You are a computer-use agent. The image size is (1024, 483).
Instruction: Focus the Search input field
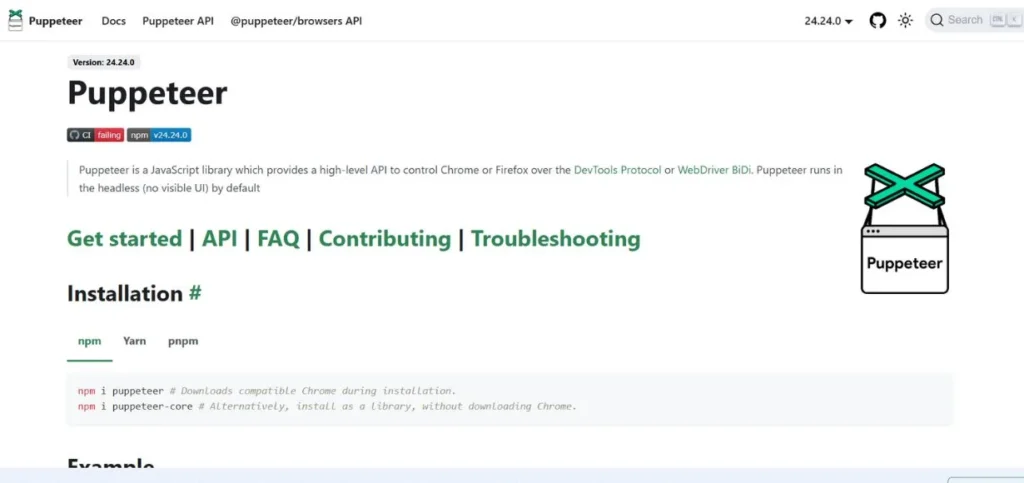(974, 20)
